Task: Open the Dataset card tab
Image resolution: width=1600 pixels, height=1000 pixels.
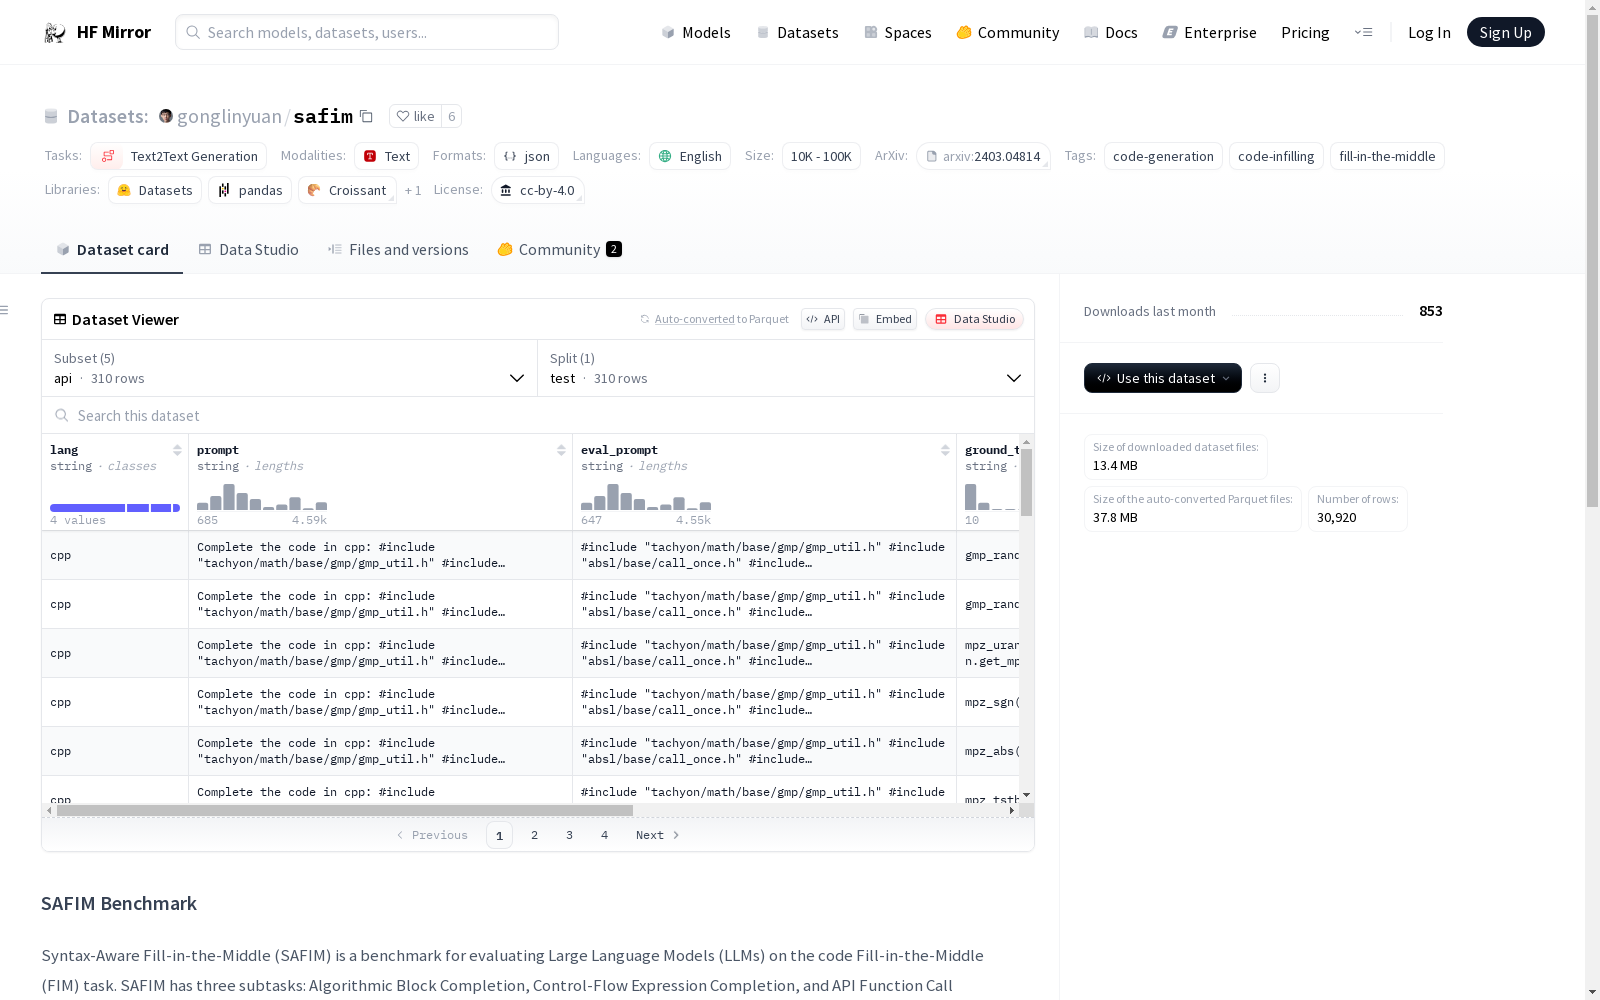Action: 112,250
